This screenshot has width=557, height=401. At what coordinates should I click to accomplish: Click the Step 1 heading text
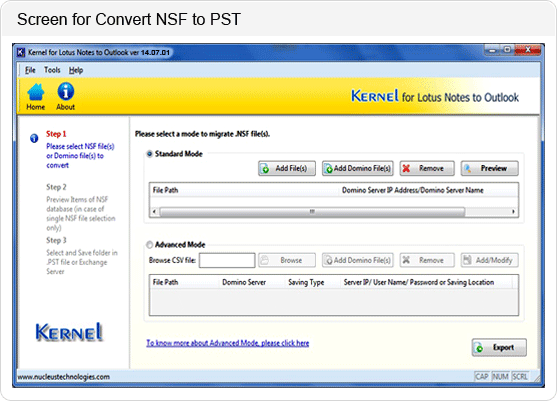coord(56,134)
